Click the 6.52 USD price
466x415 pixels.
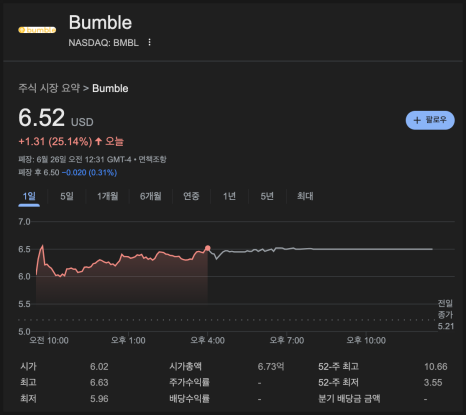click(x=56, y=118)
